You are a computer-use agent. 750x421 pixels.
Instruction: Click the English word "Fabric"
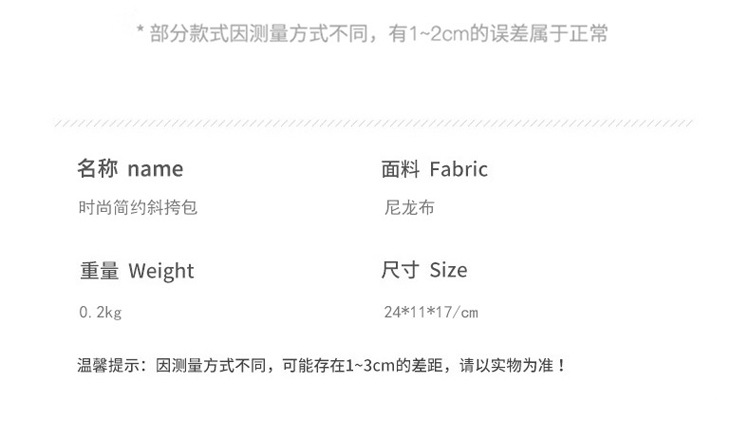click(459, 169)
